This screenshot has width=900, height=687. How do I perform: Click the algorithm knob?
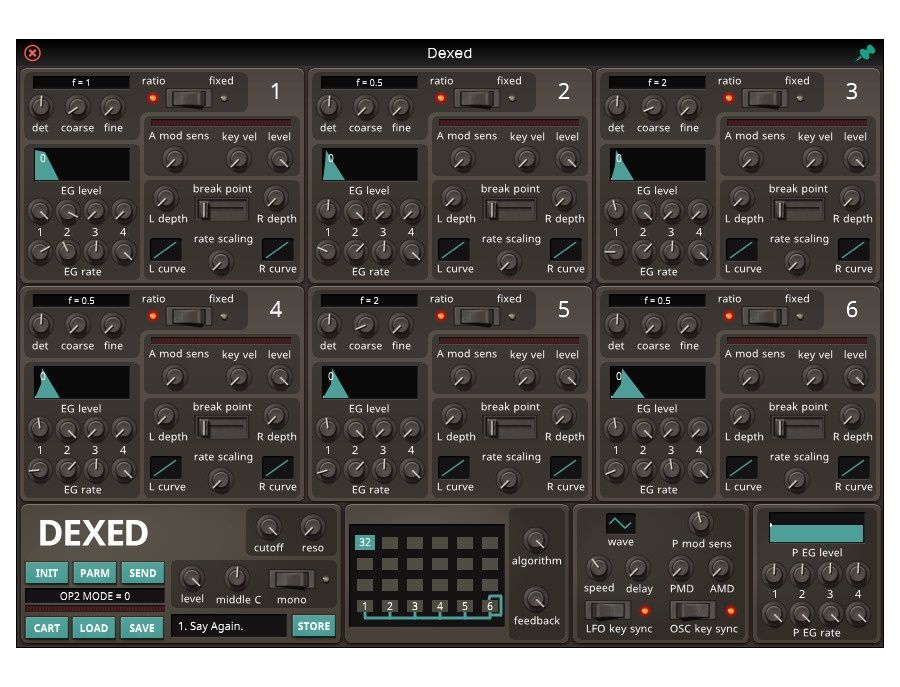point(536,539)
